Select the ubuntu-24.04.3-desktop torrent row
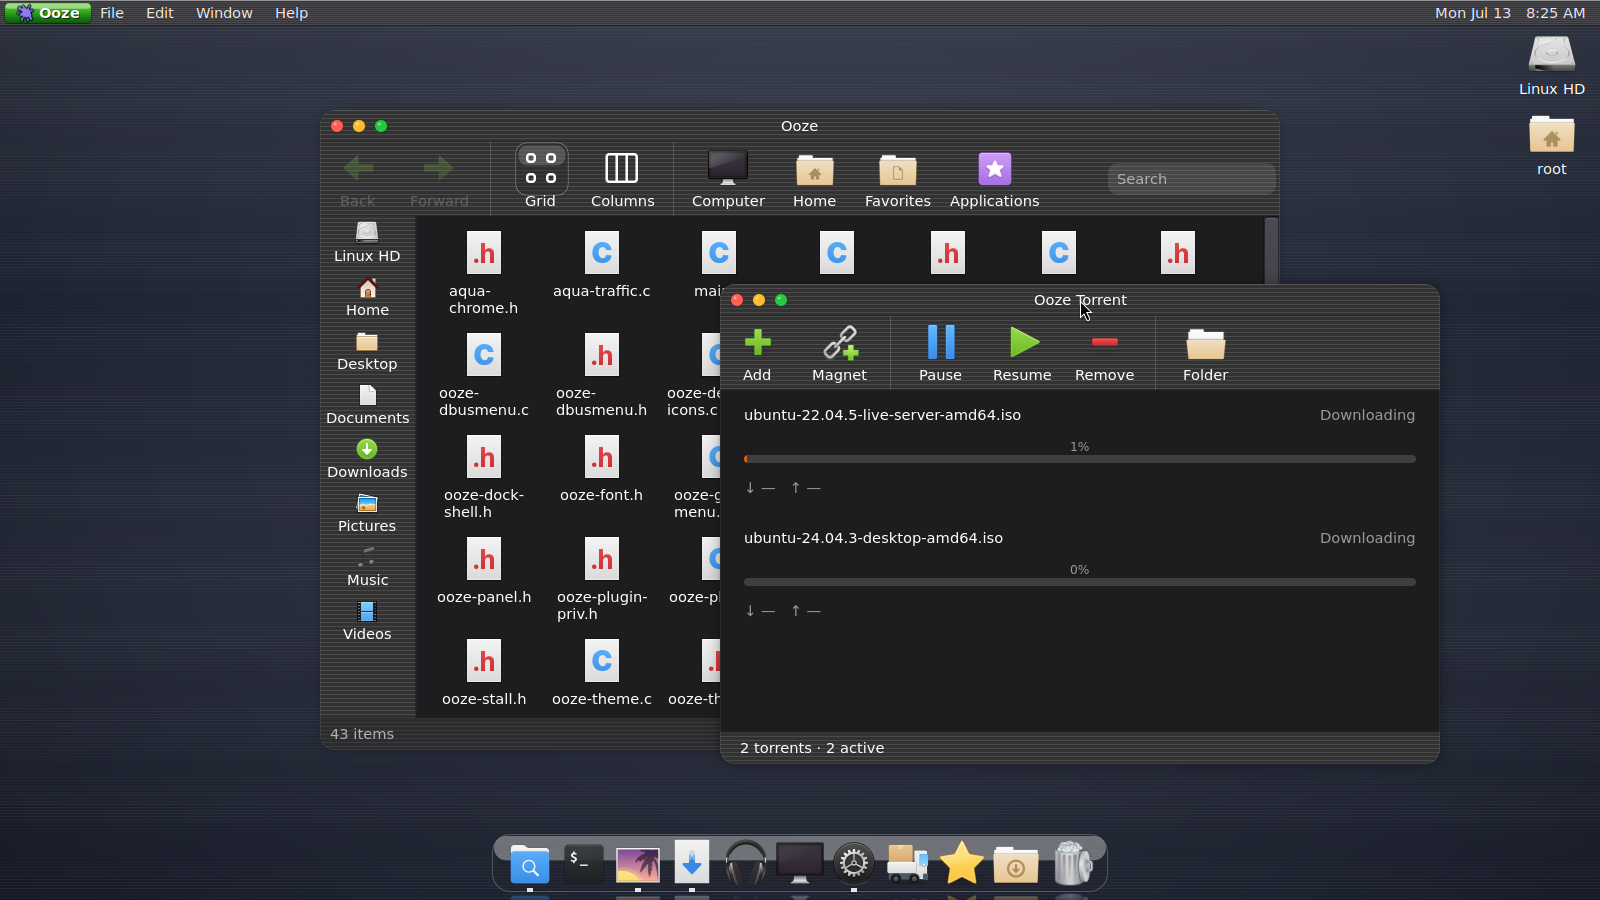The width and height of the screenshot is (1600, 900). pos(1079,575)
